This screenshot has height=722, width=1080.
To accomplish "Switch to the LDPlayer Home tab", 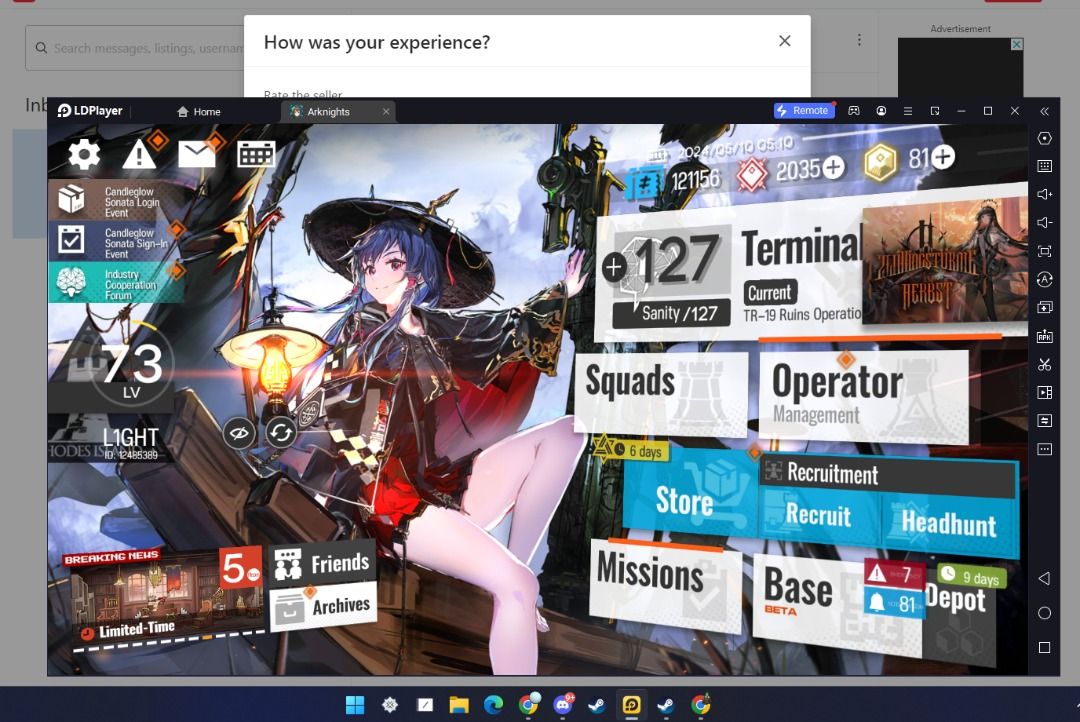I will point(199,112).
